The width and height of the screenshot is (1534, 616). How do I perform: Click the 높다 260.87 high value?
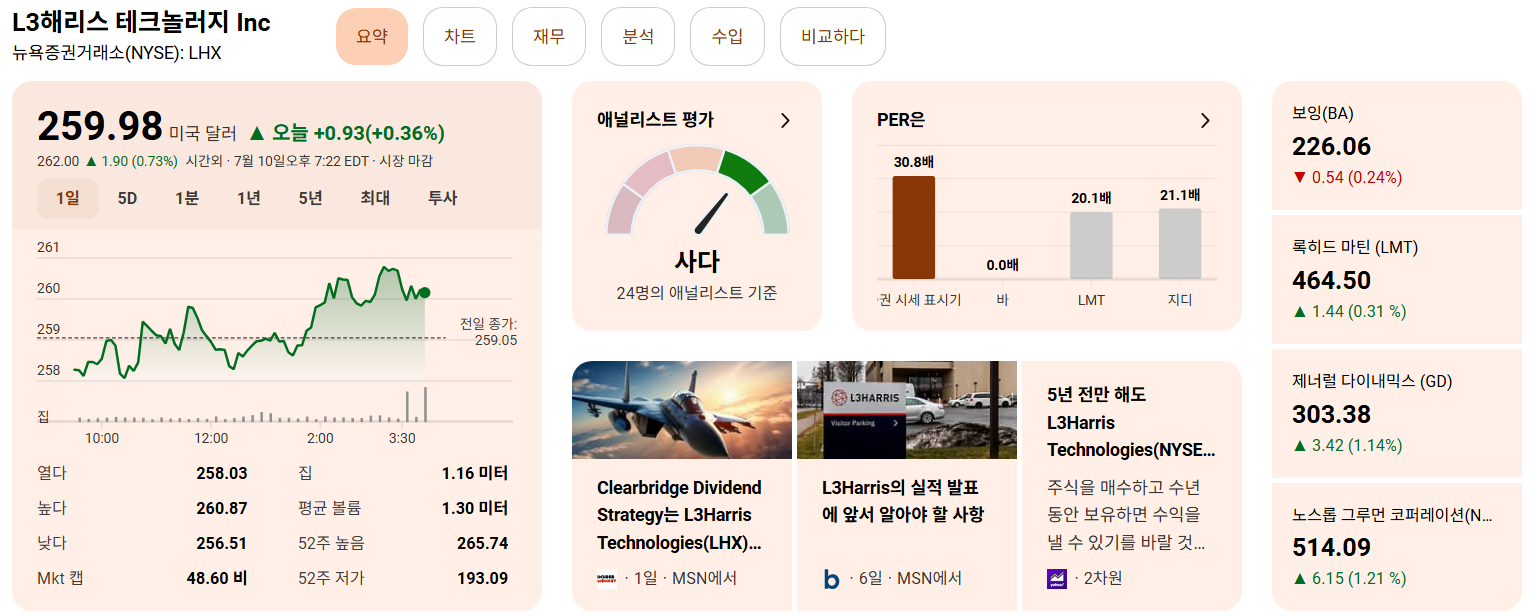[222, 508]
